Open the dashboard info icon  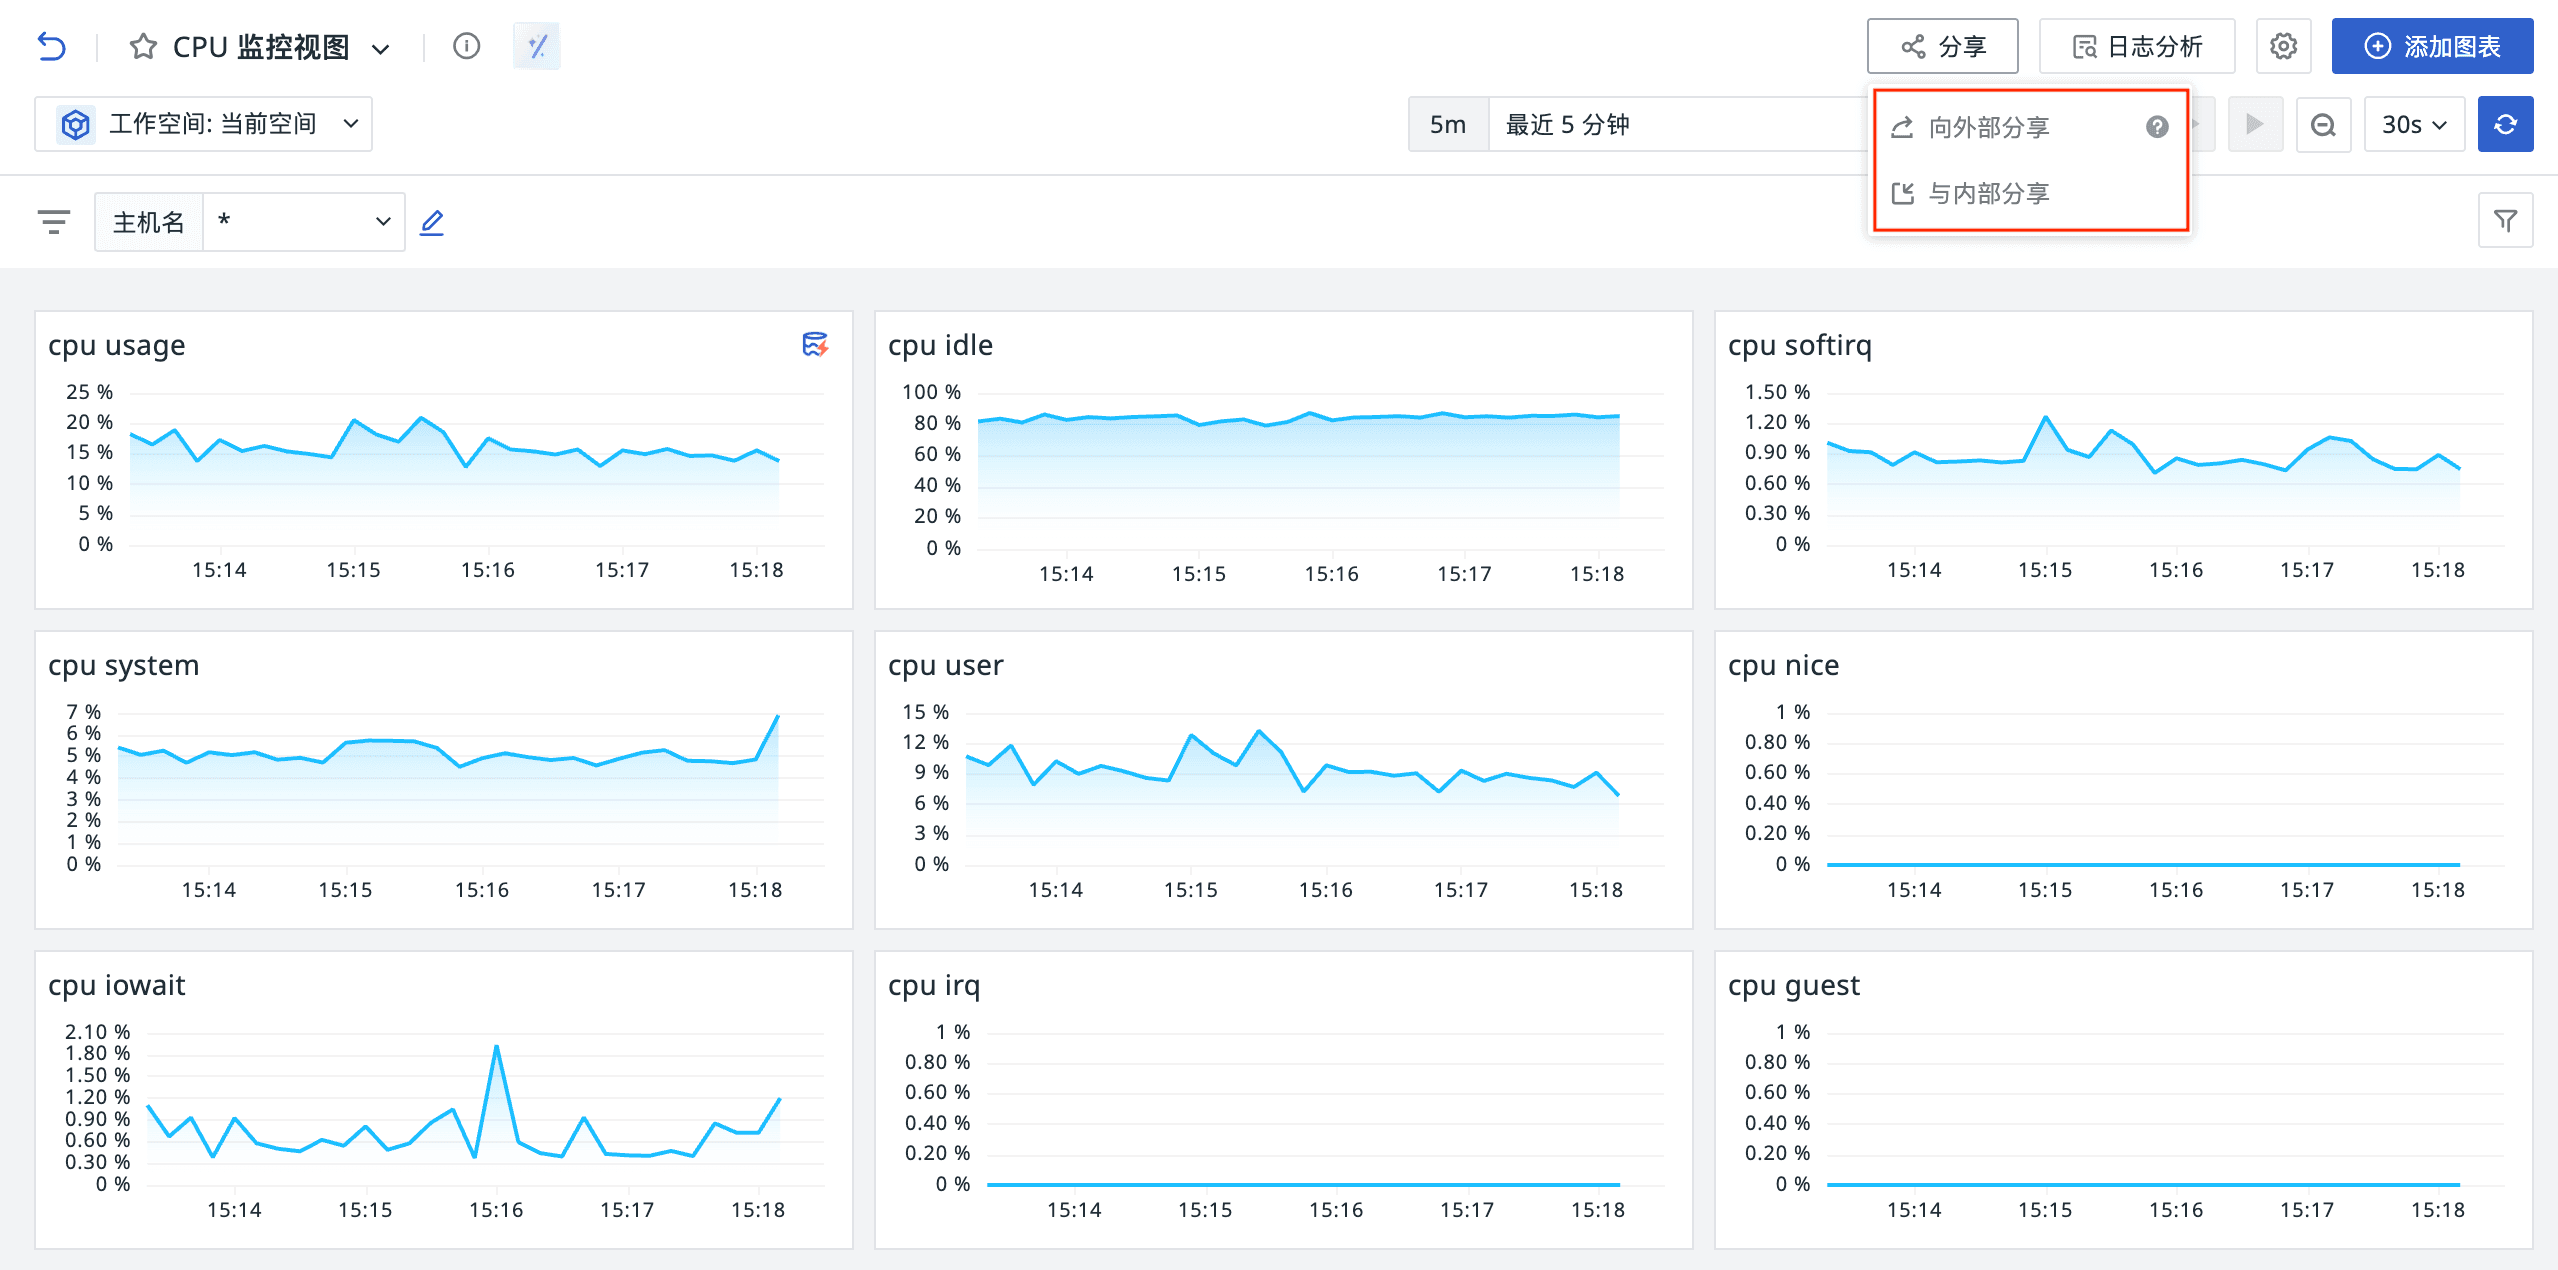click(x=466, y=47)
